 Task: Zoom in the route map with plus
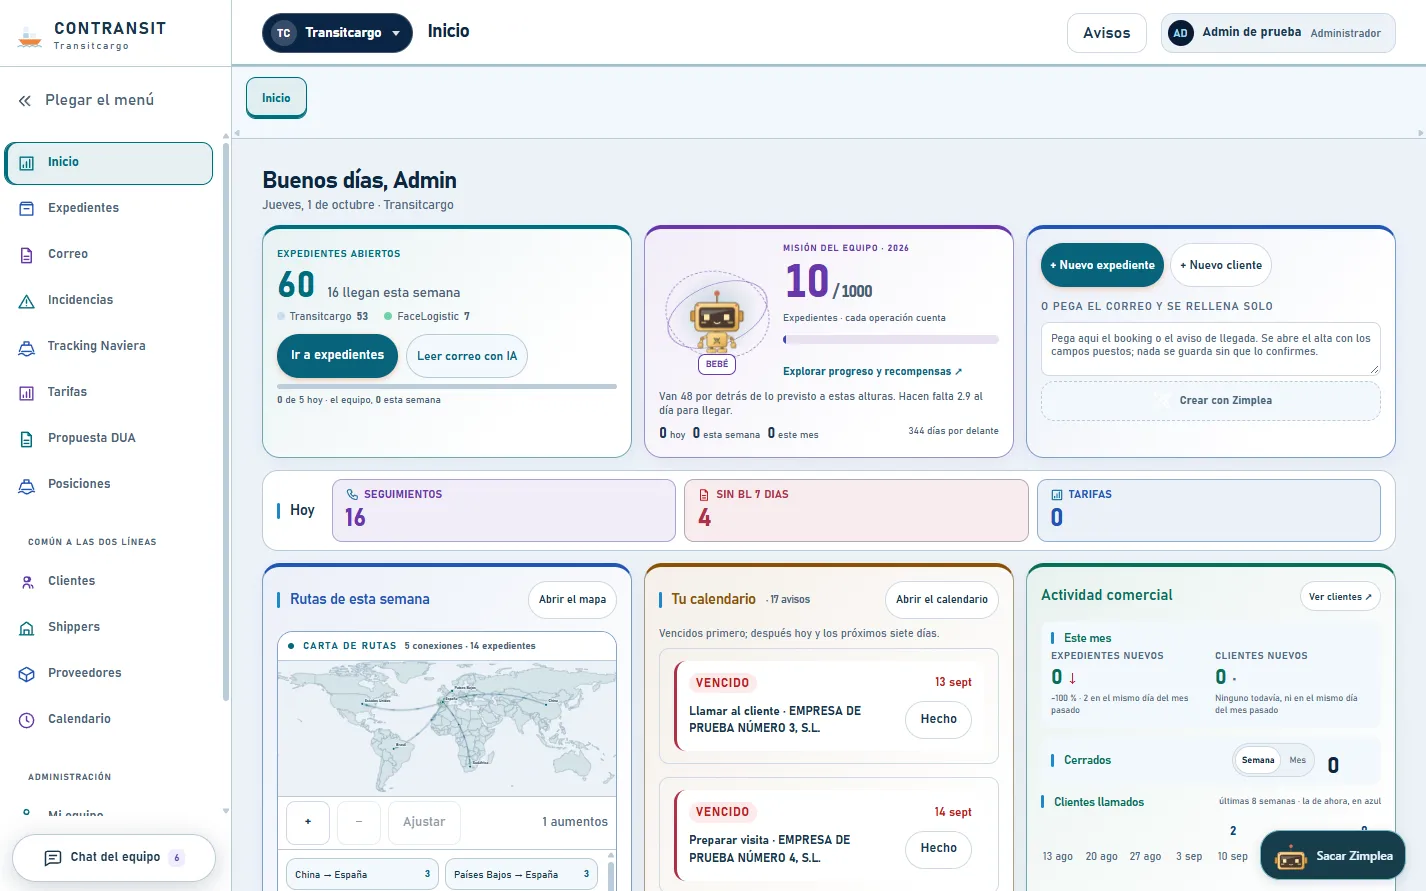tap(308, 822)
